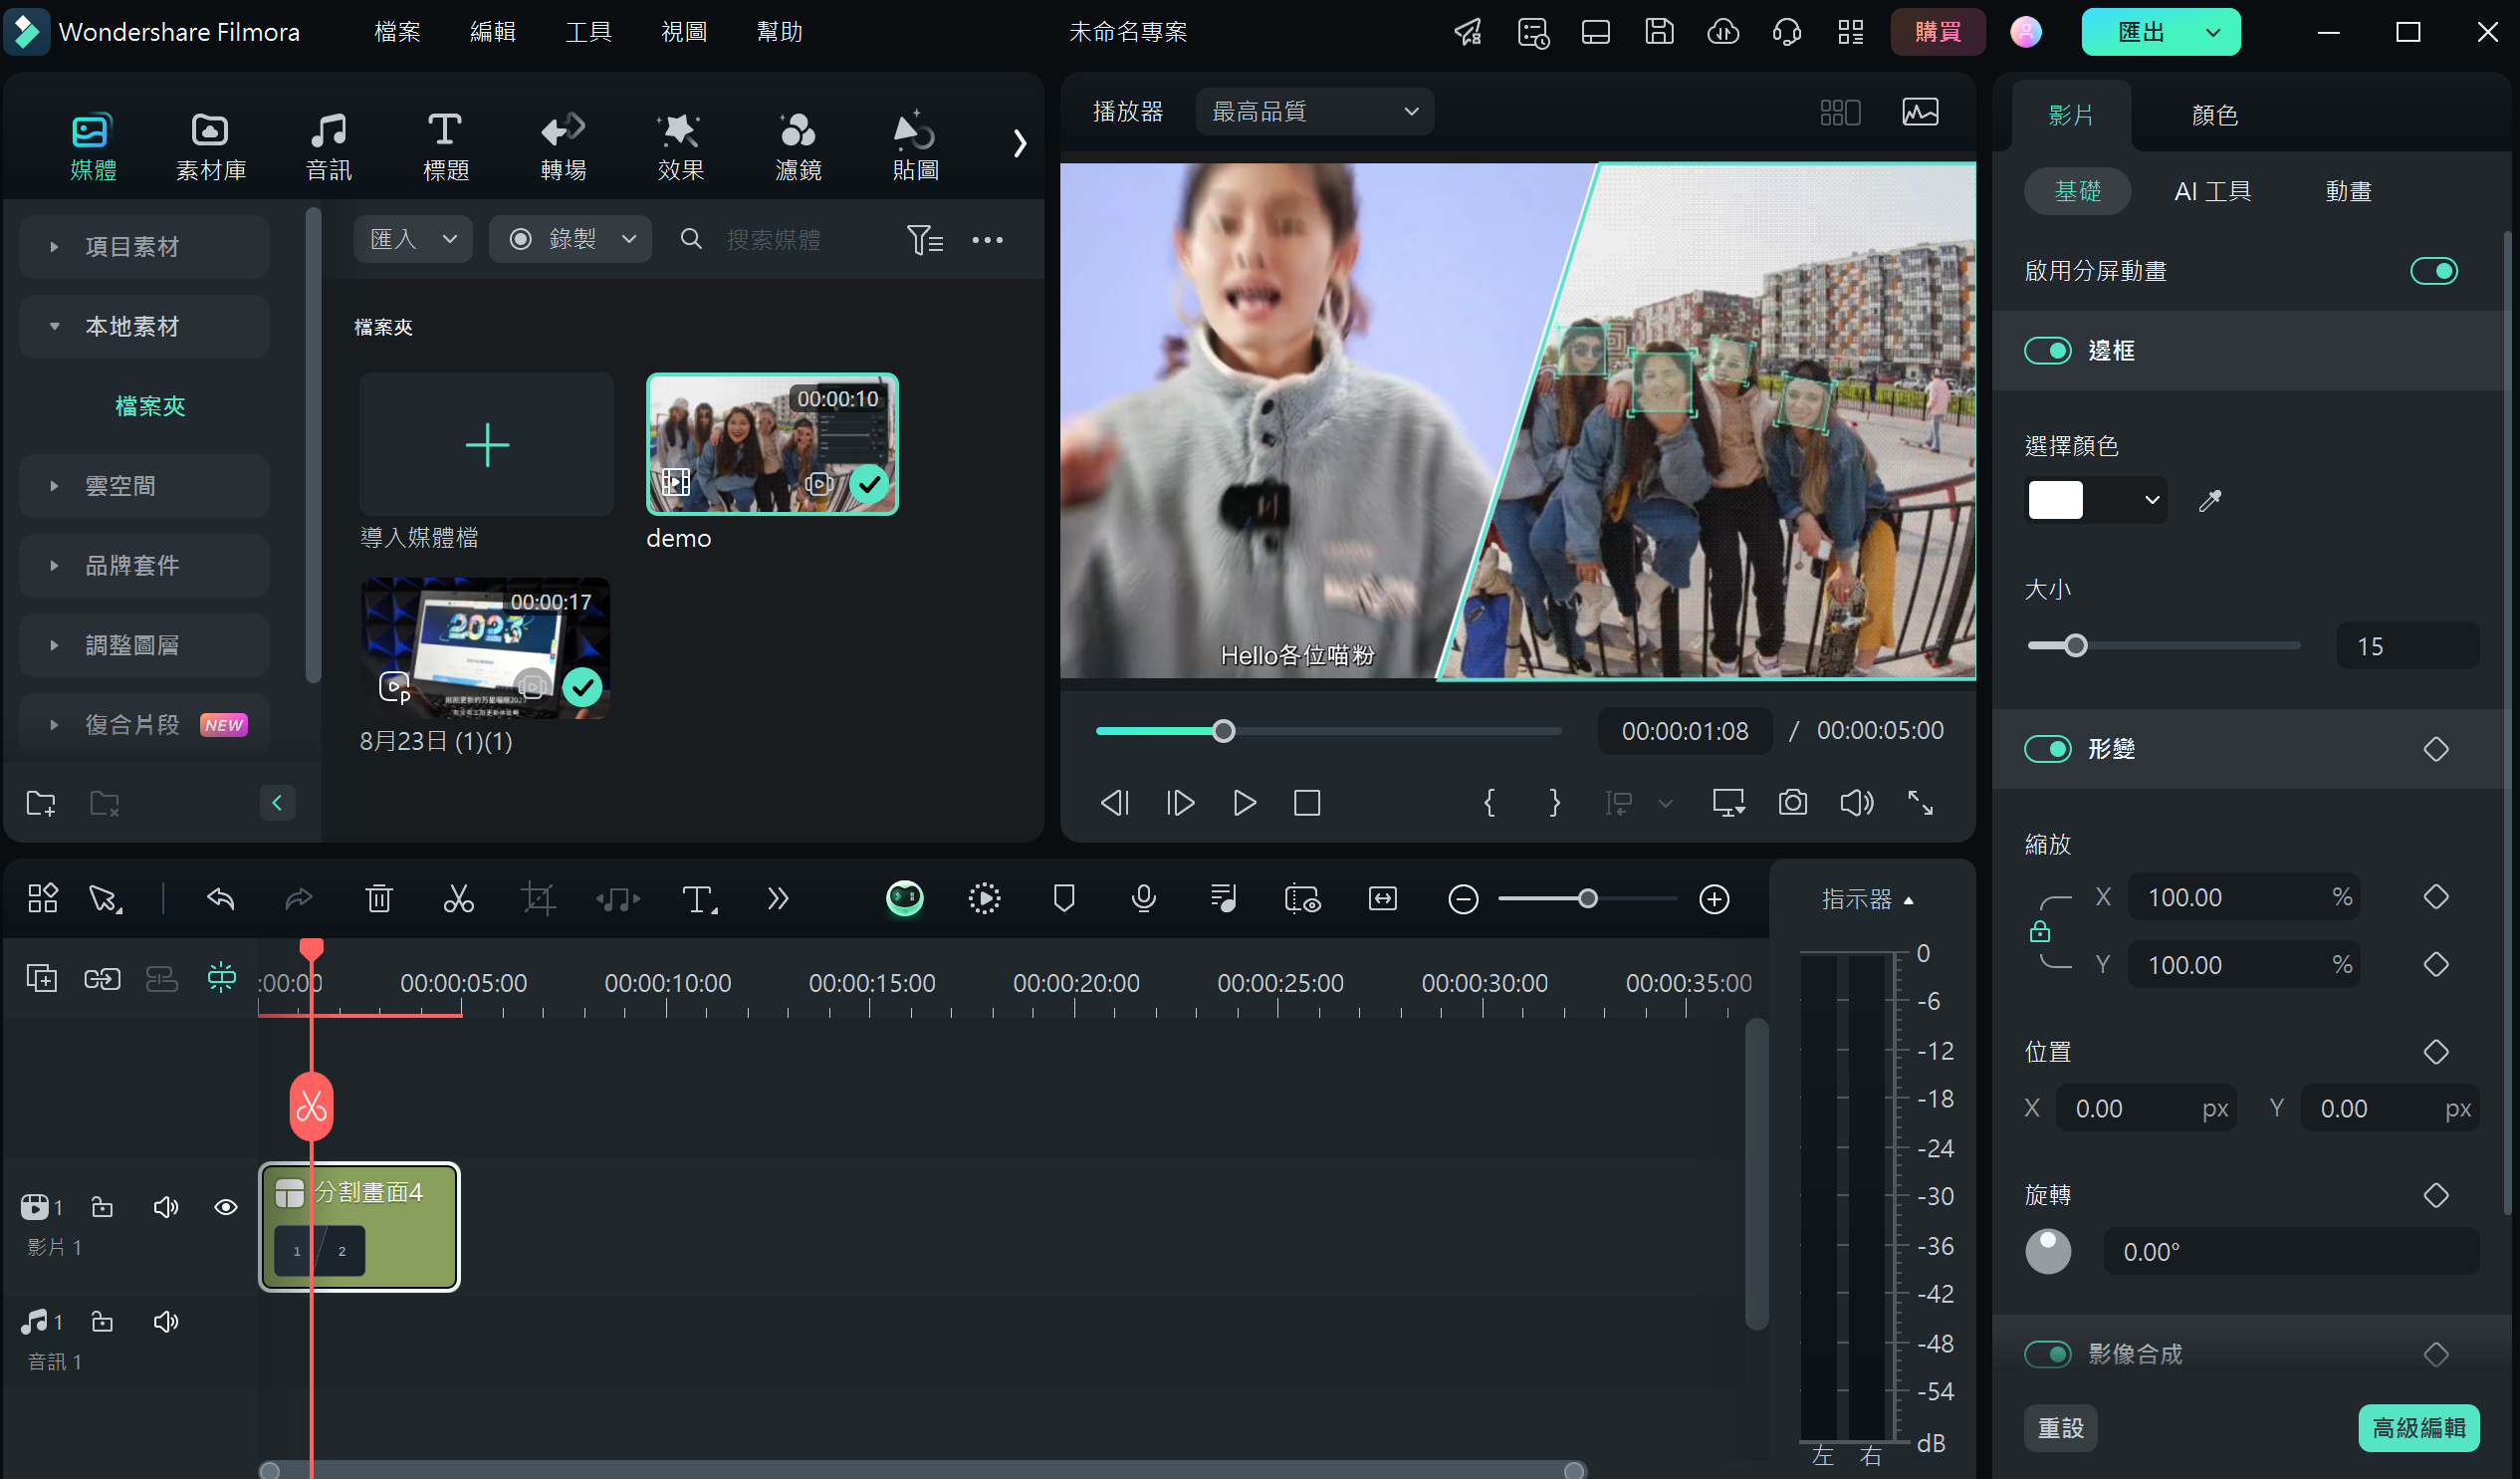Open the 轉場 transitions tab

point(563,146)
